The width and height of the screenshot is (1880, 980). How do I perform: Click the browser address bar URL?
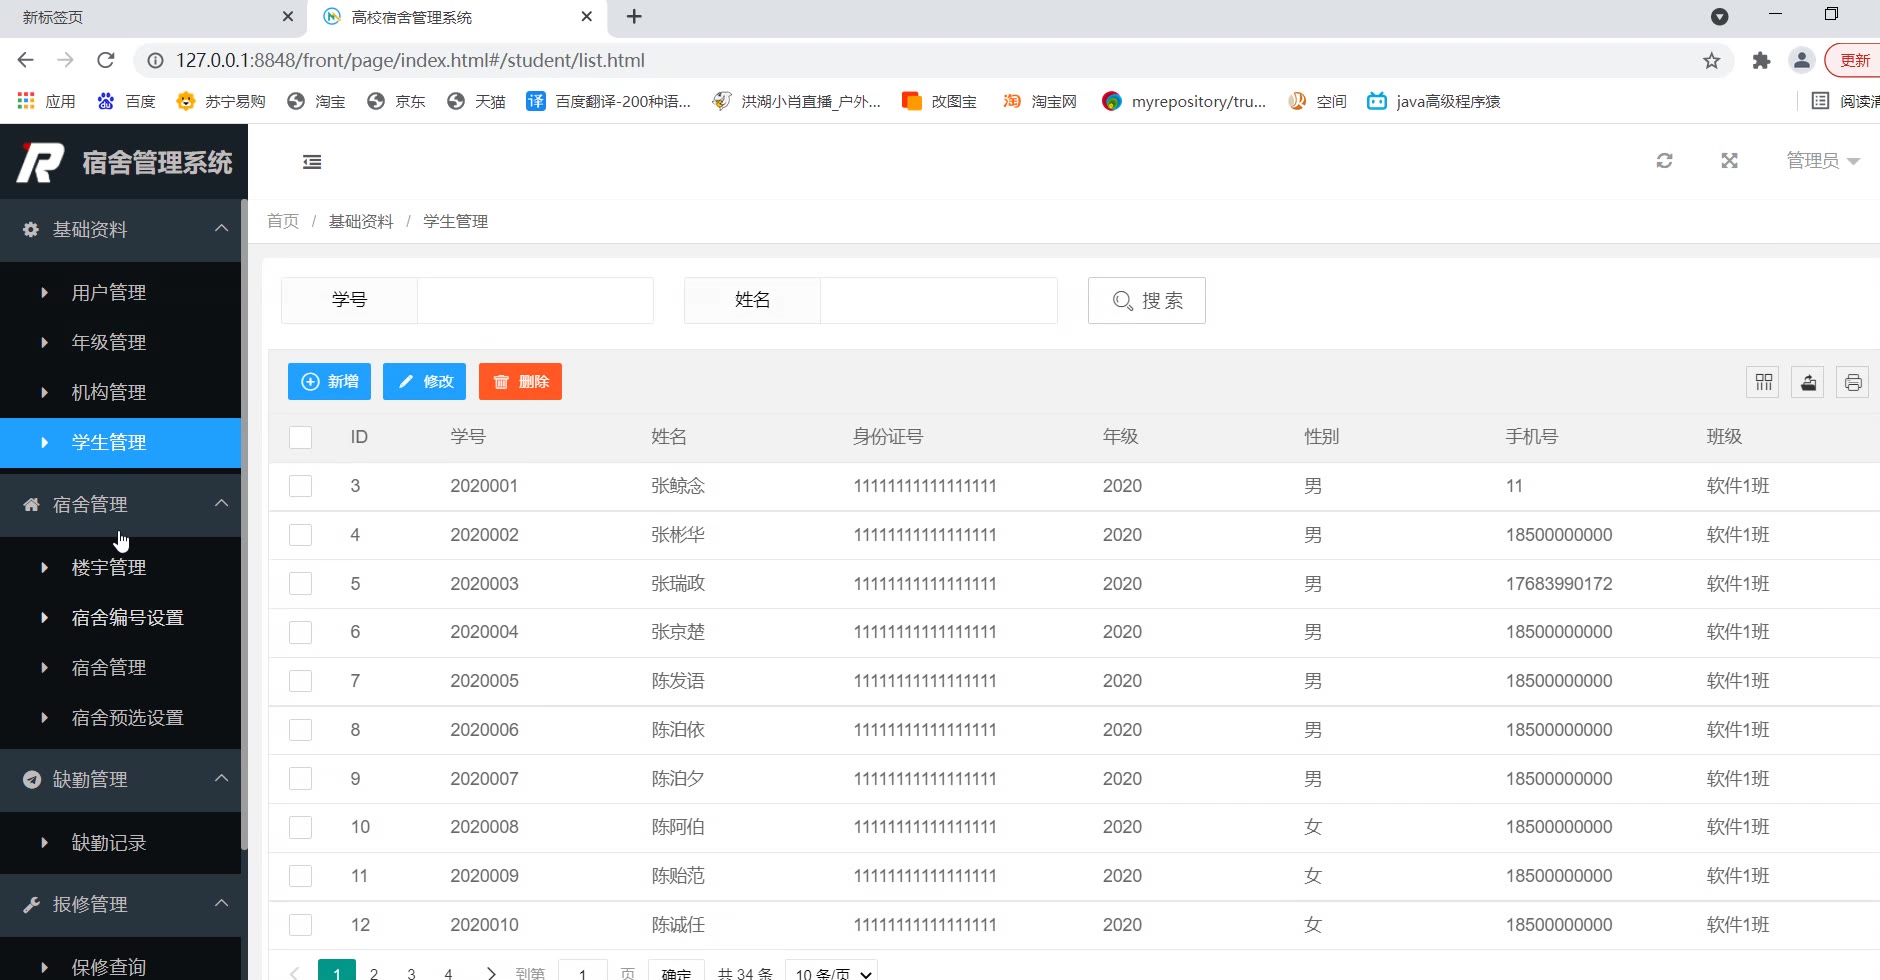(x=410, y=60)
